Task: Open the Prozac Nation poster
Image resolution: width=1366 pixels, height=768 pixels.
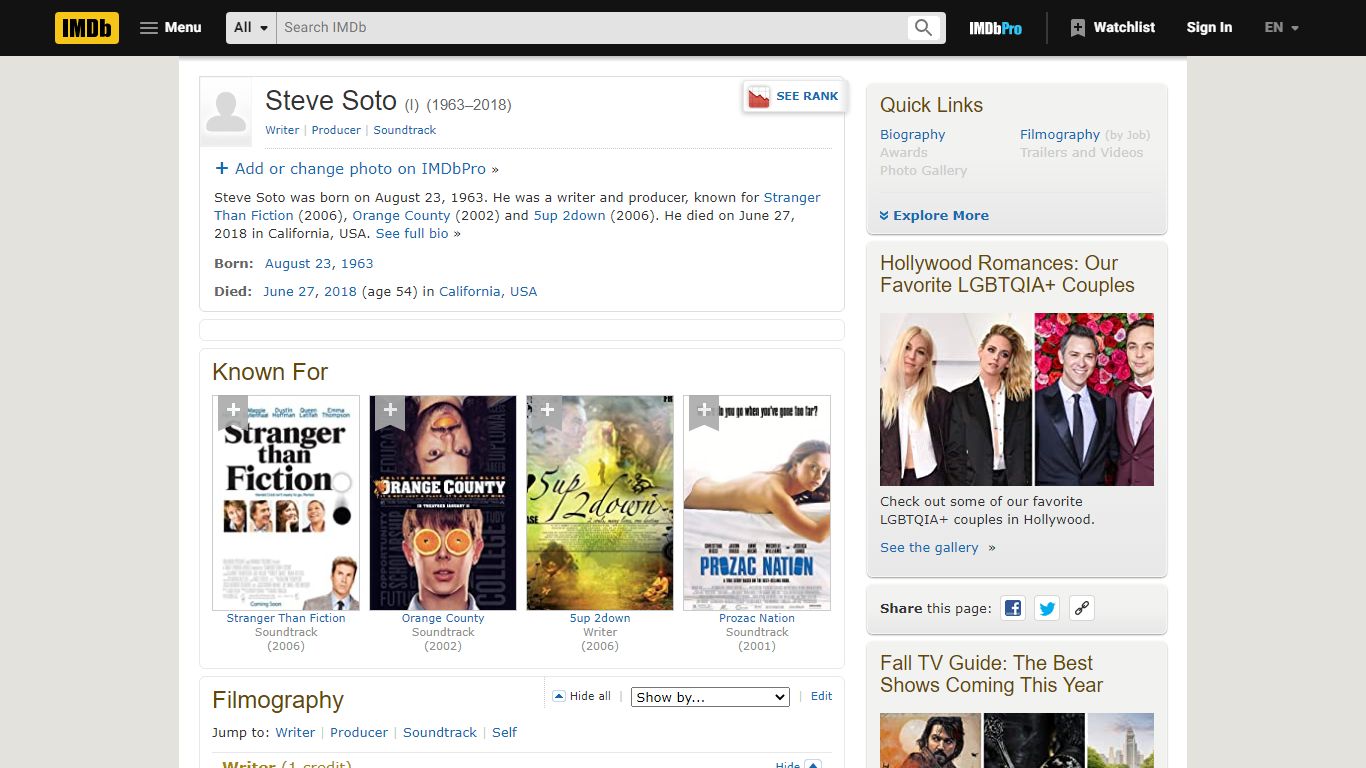Action: click(x=757, y=503)
